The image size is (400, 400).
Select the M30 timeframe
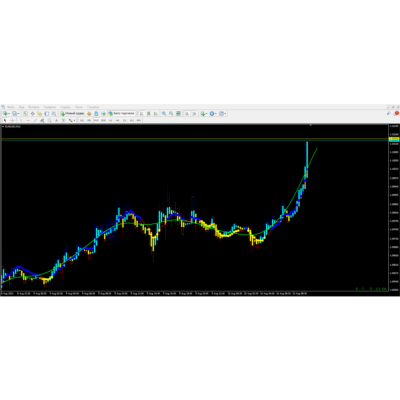tap(103, 120)
